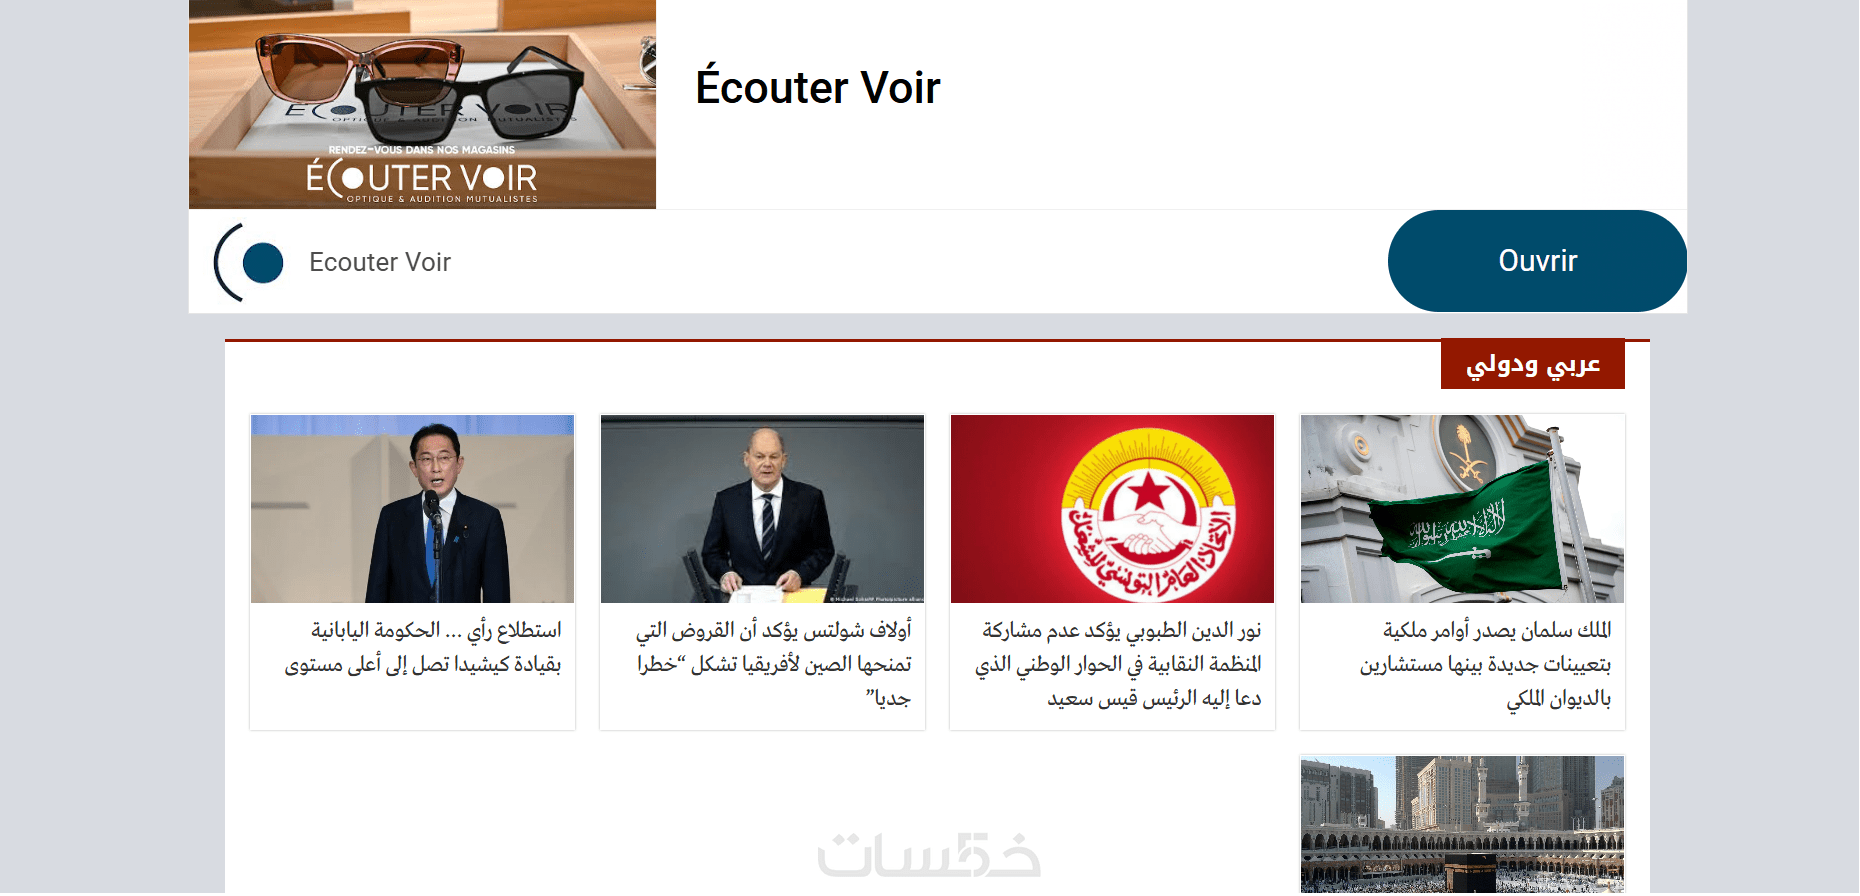
Task: Click the Saudi emblem on the building image
Action: (1463, 450)
